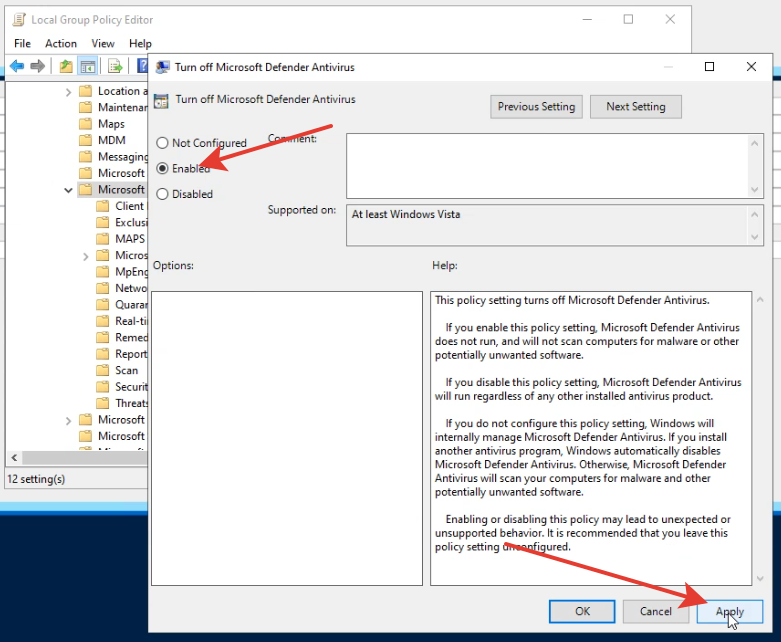Click the 'At least Windows Vista' text
781x642 pixels.
(x=406, y=214)
